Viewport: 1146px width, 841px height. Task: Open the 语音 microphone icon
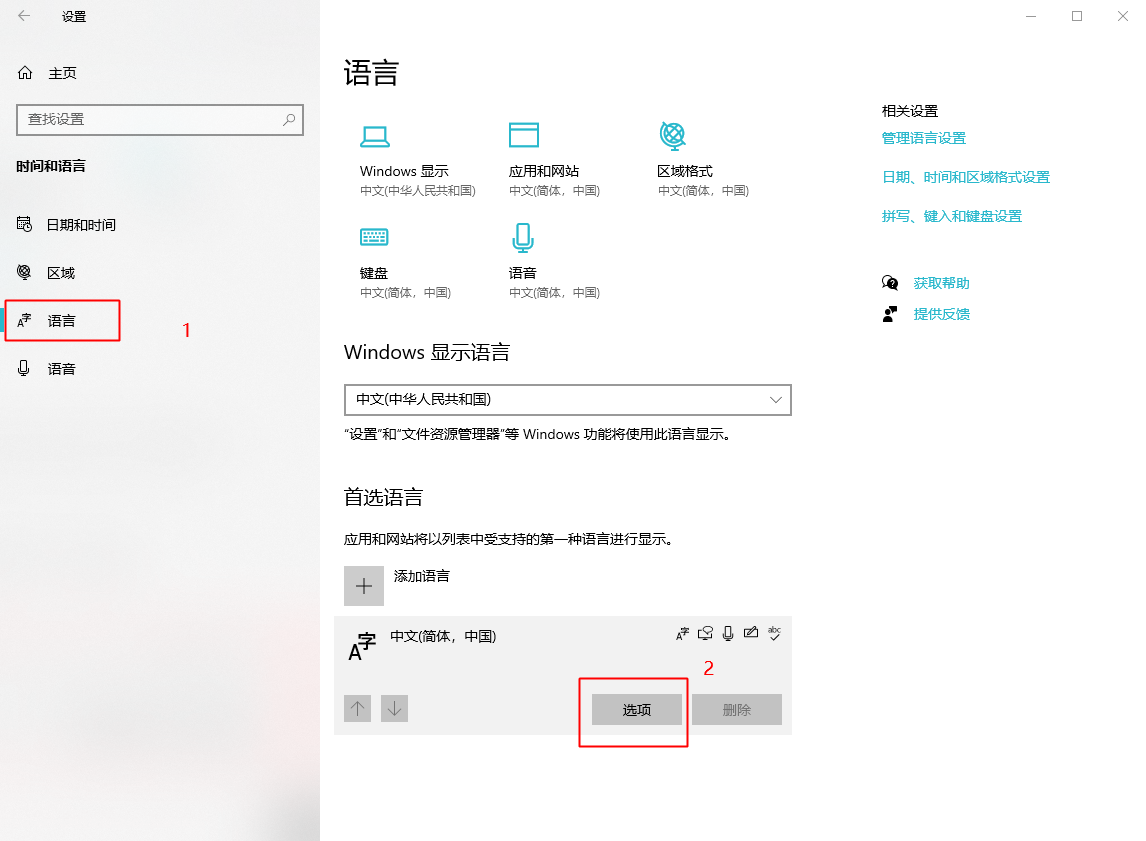[524, 237]
